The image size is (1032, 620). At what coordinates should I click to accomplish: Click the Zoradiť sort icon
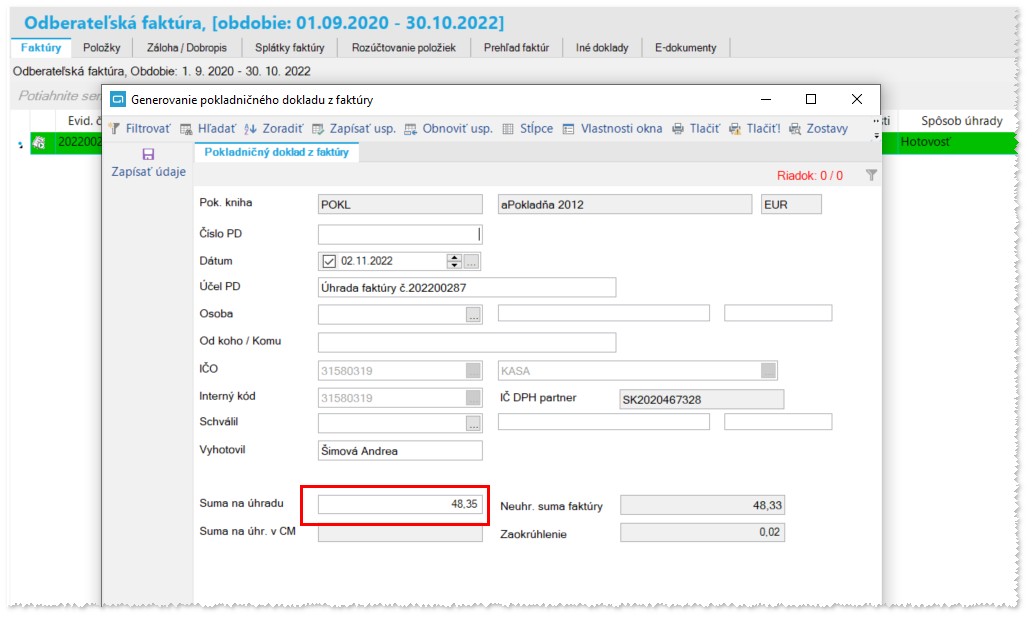tap(251, 129)
